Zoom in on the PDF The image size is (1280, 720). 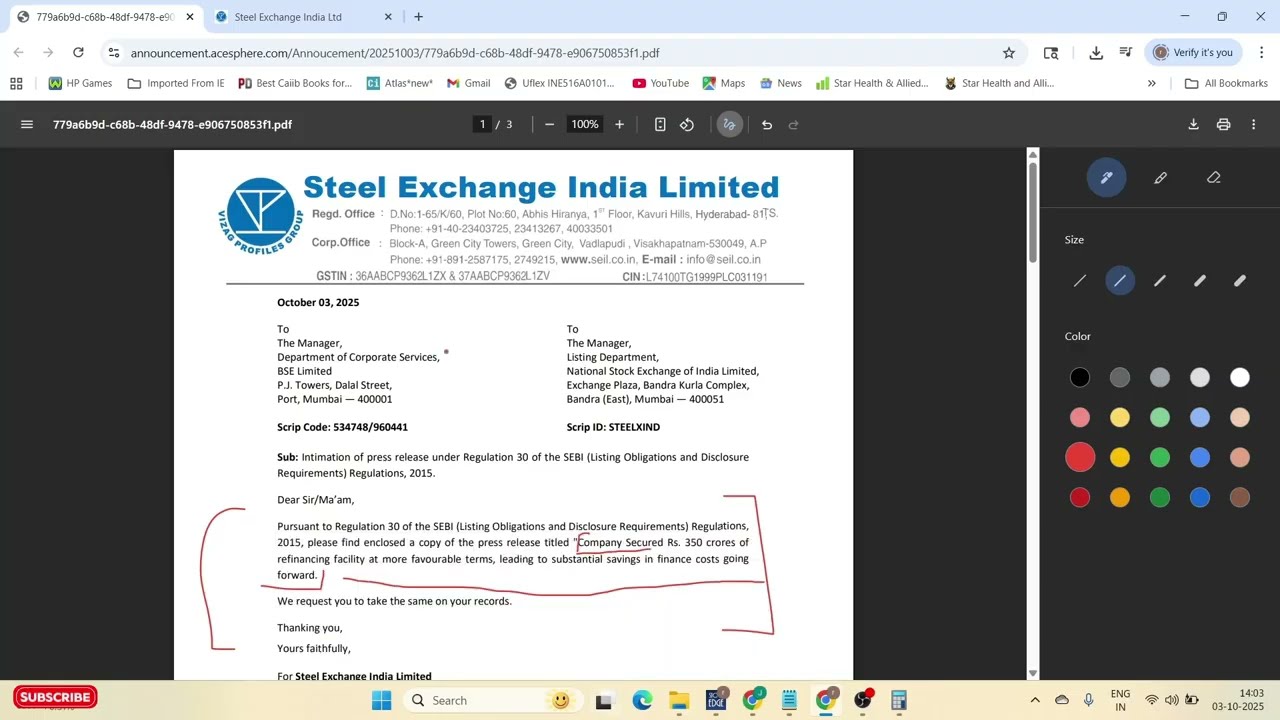[x=619, y=125]
